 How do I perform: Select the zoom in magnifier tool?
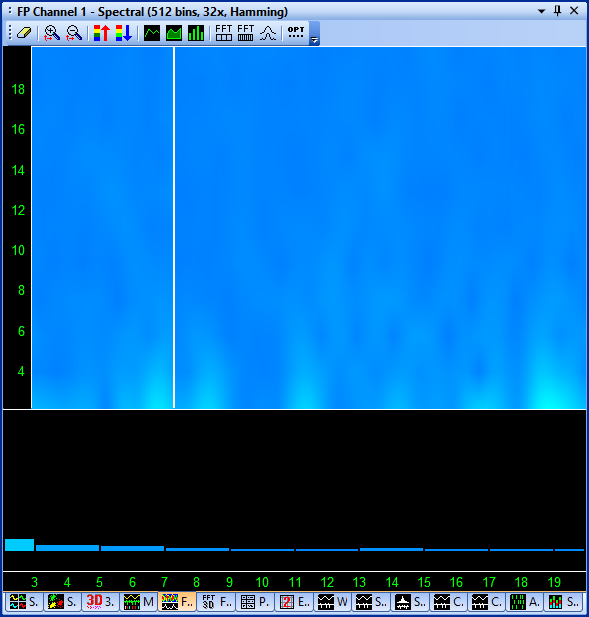(x=52, y=33)
